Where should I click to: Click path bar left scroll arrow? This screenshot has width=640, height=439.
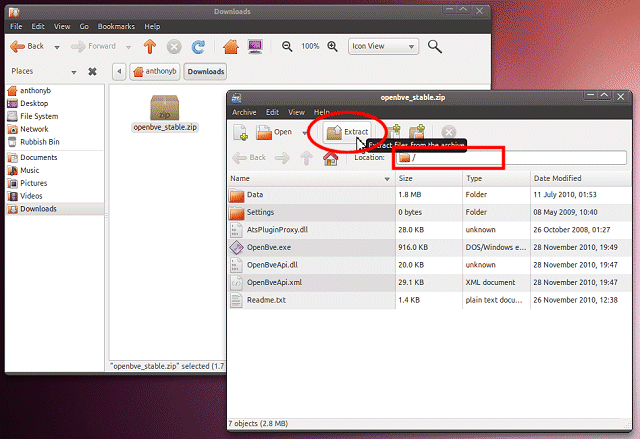point(119,71)
